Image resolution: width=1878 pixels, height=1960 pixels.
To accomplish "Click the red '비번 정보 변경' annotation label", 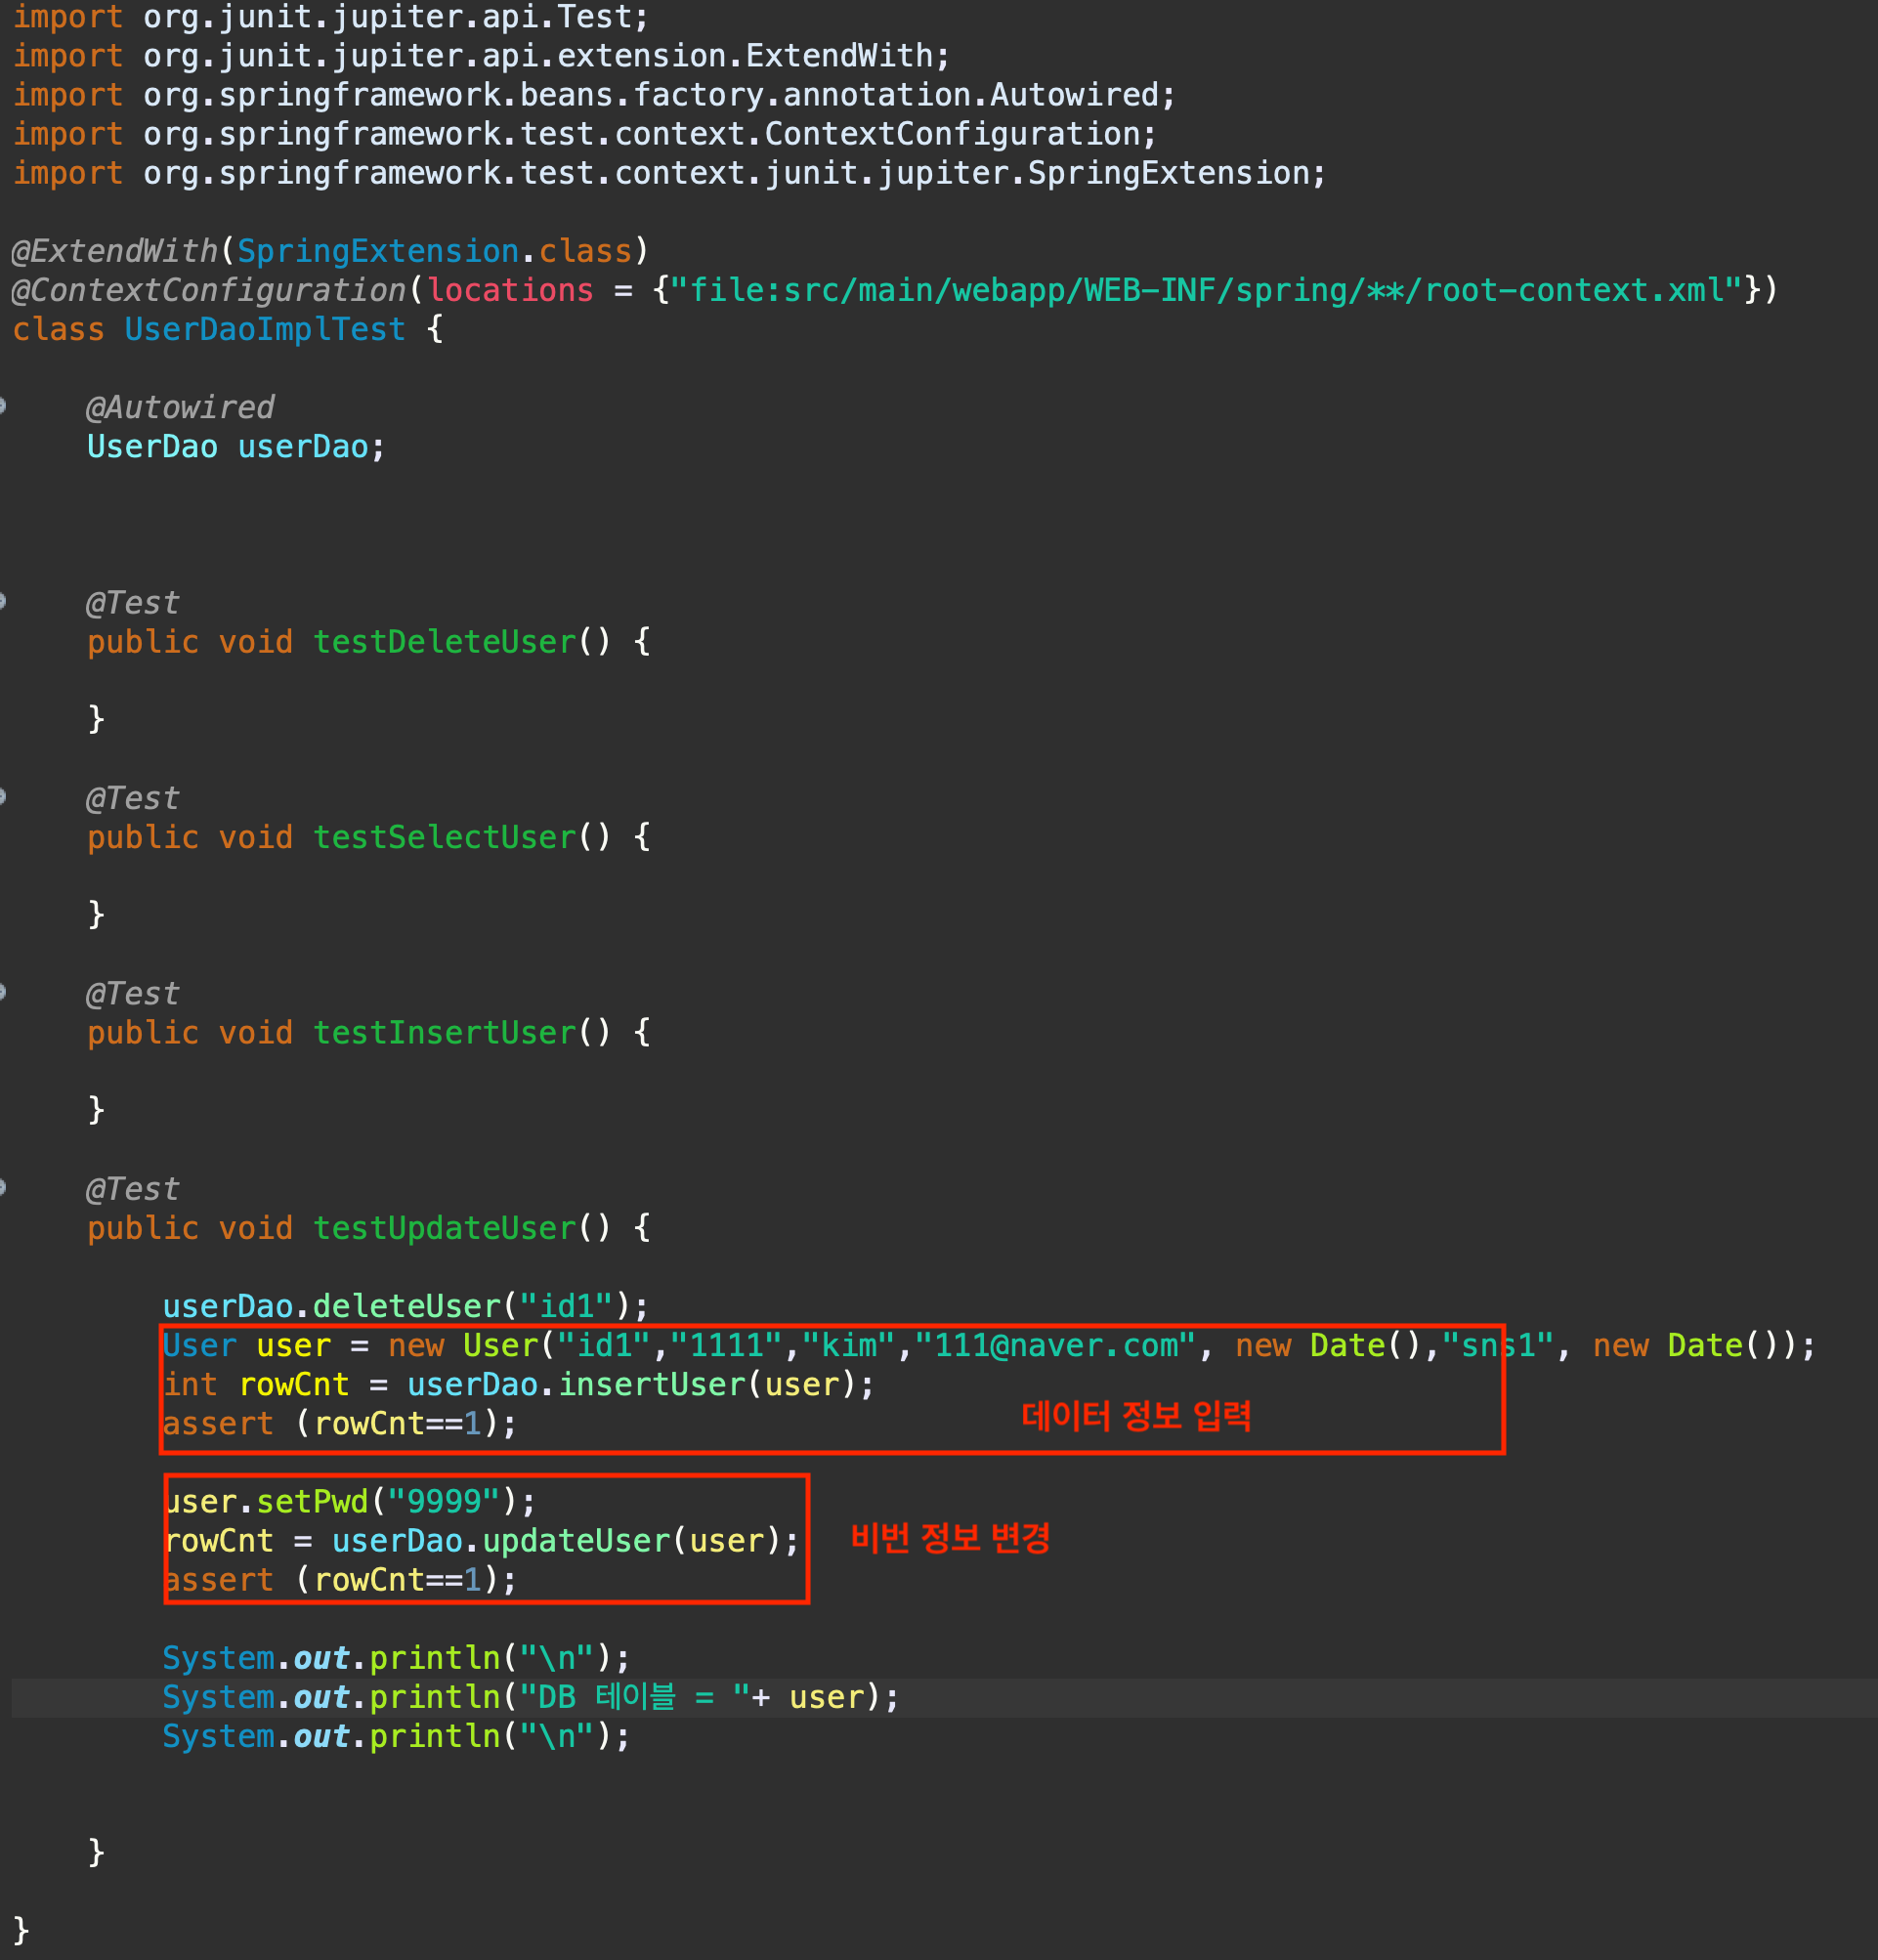I will point(950,1538).
